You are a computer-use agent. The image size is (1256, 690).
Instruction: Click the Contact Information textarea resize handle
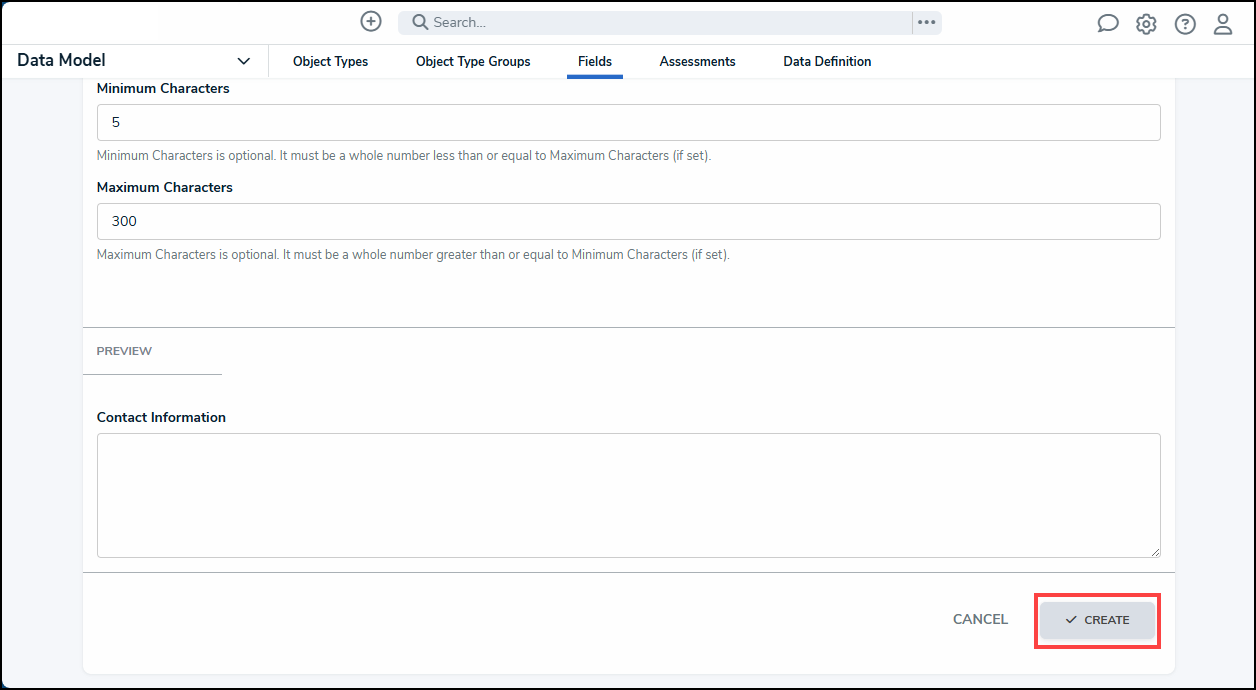1155,551
